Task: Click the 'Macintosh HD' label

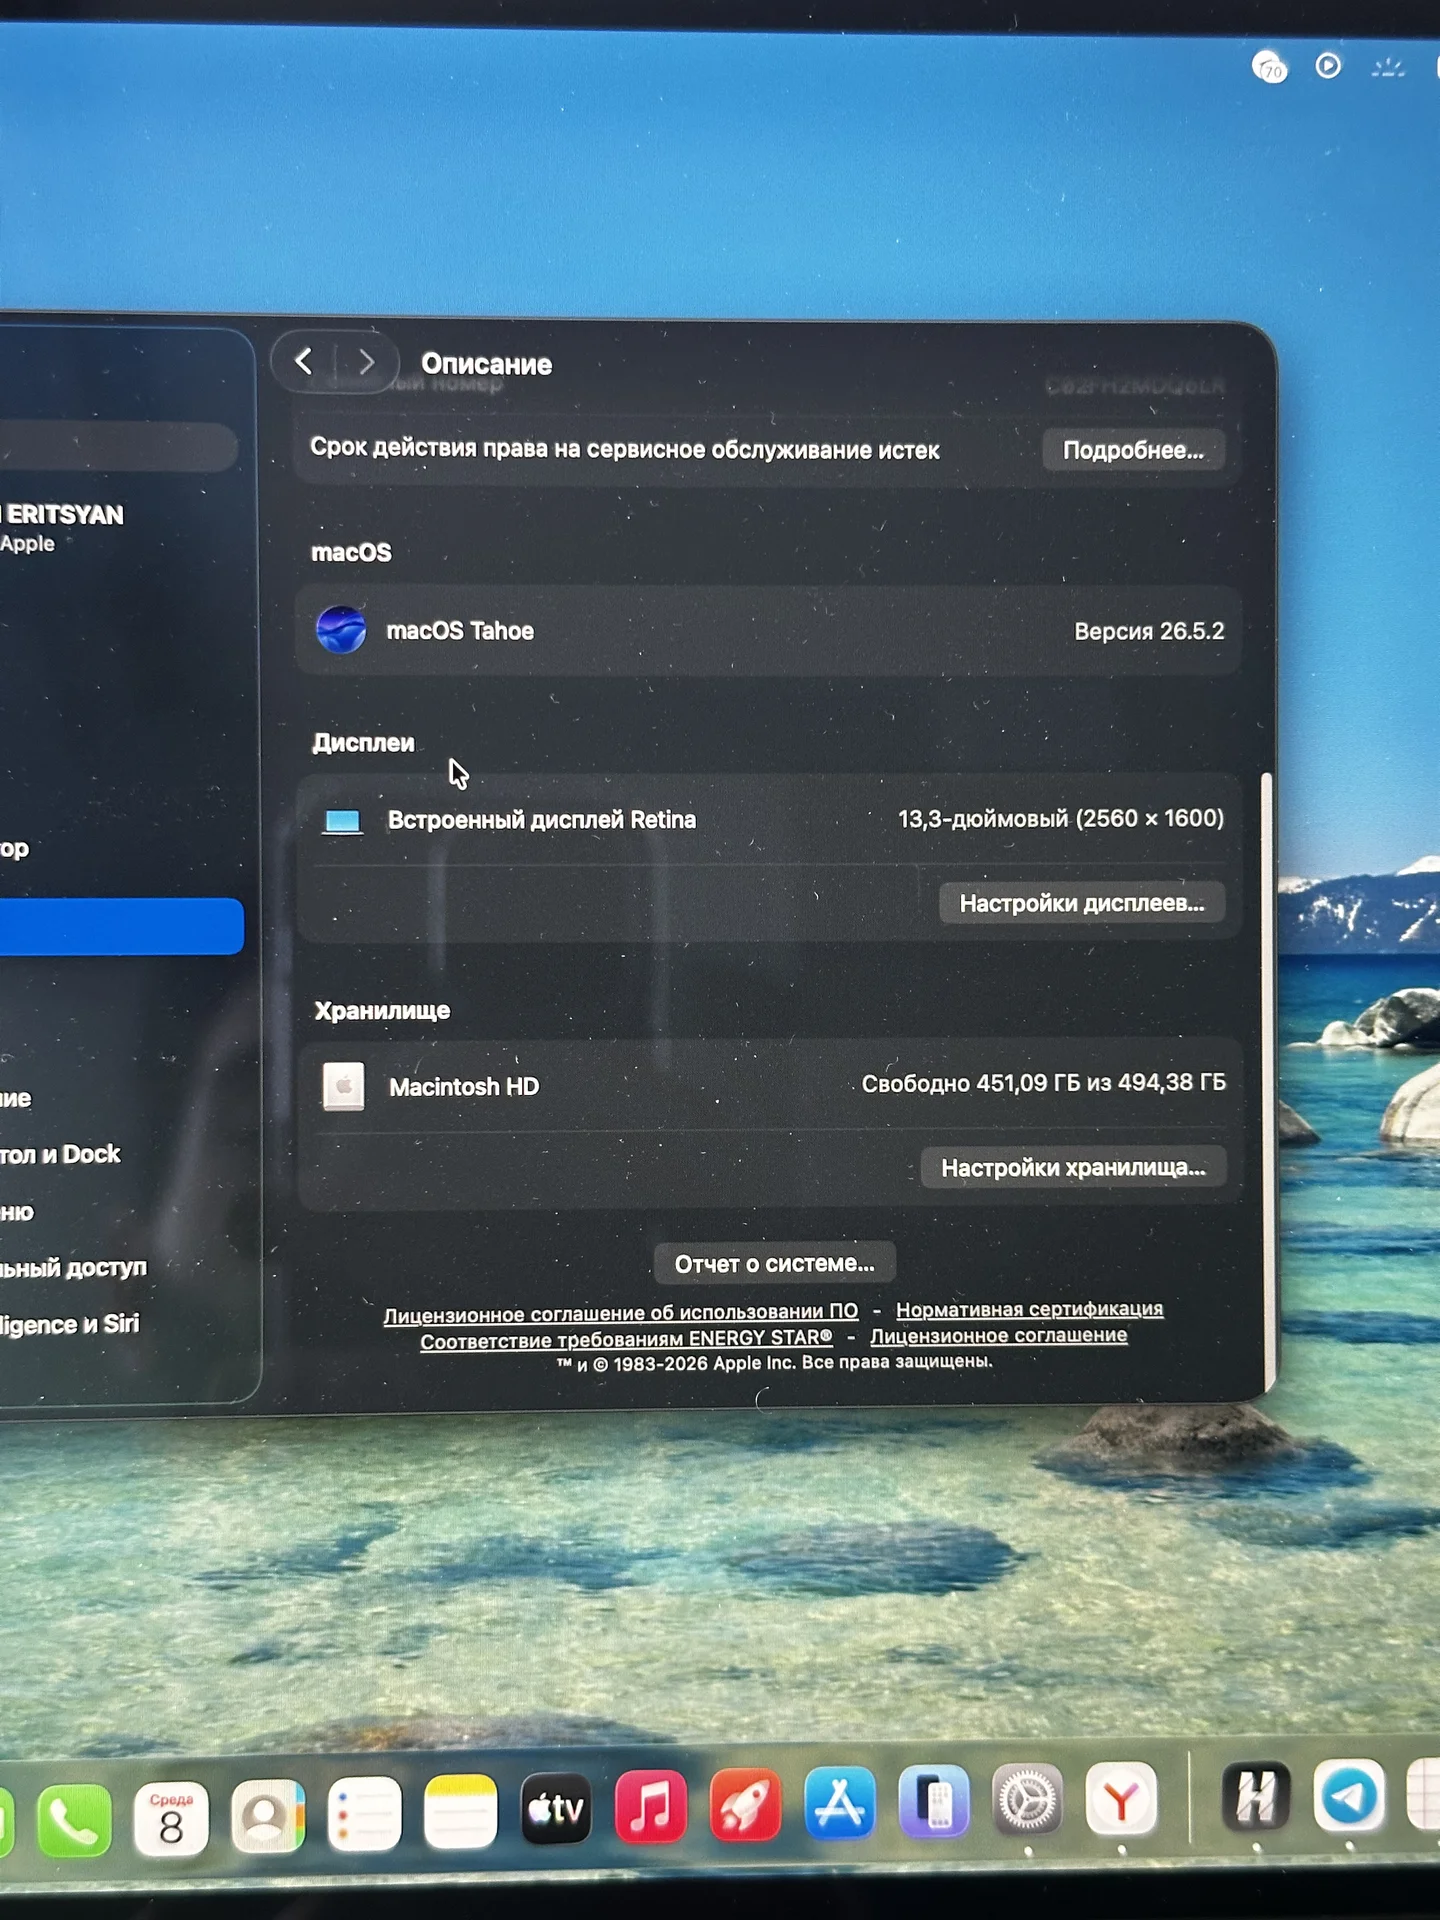Action: click(464, 1086)
